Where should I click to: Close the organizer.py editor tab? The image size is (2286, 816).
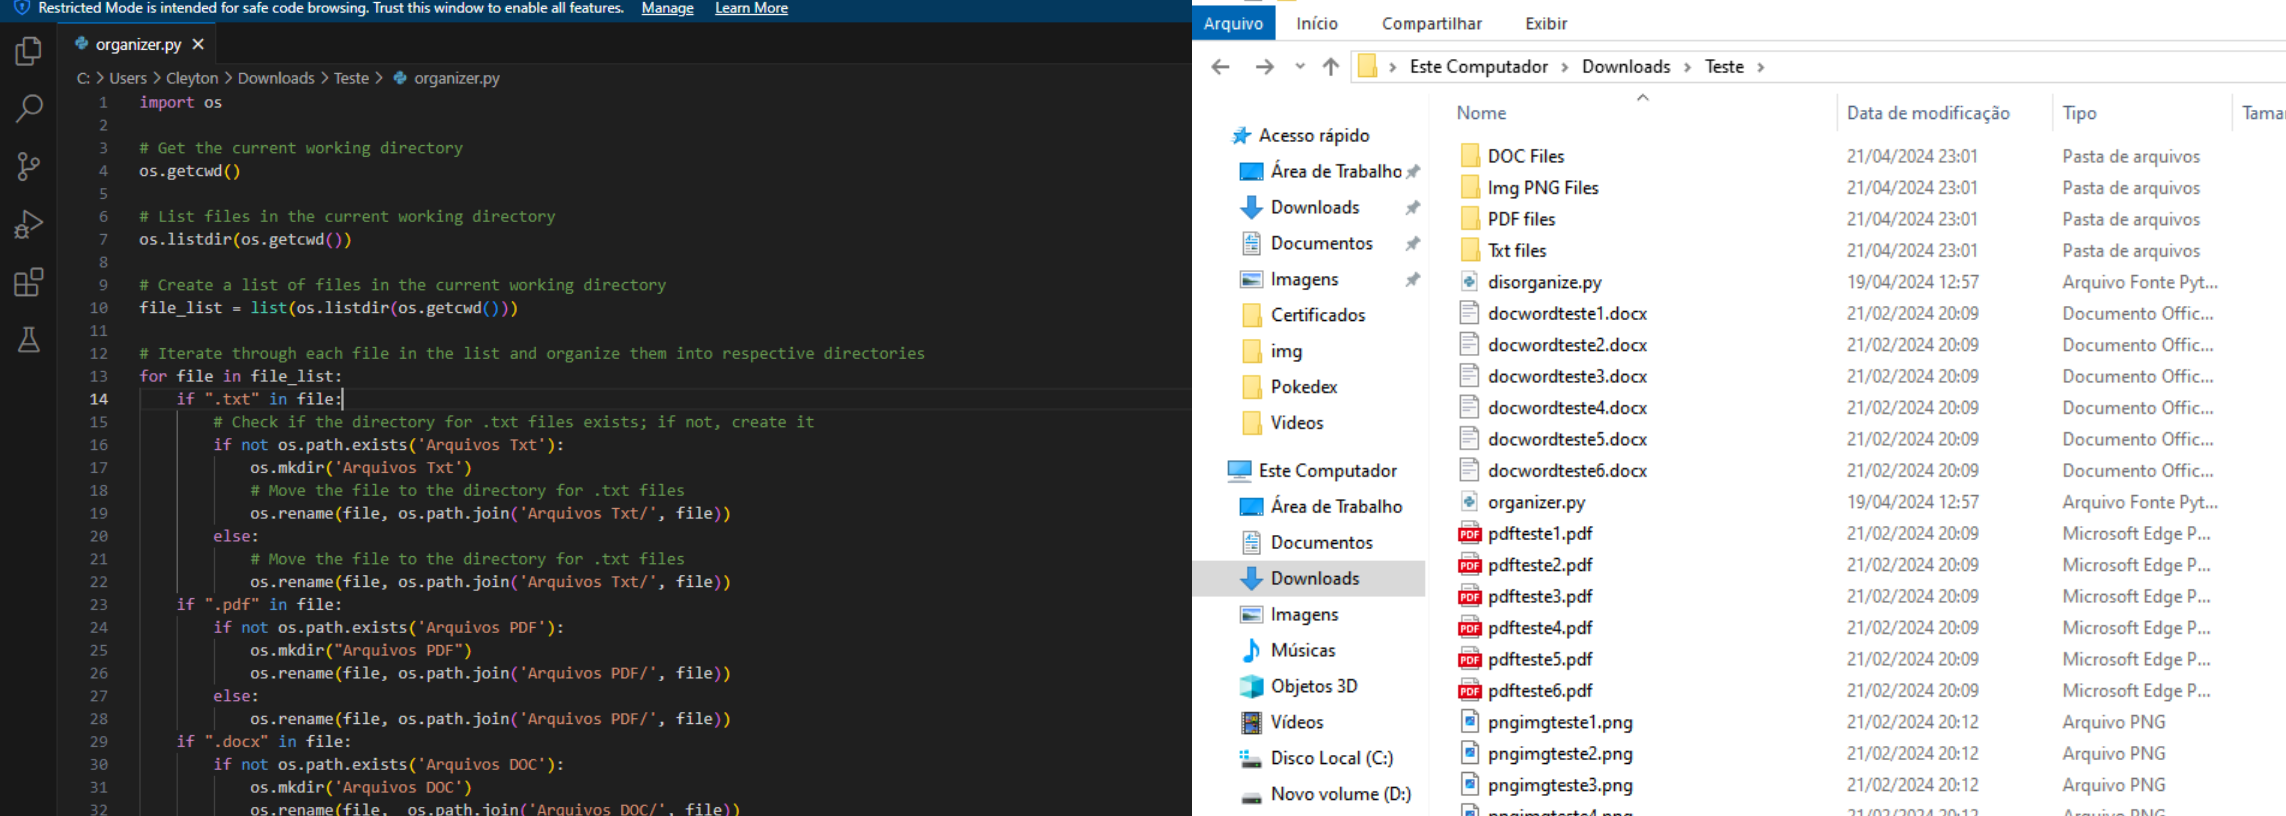click(198, 44)
